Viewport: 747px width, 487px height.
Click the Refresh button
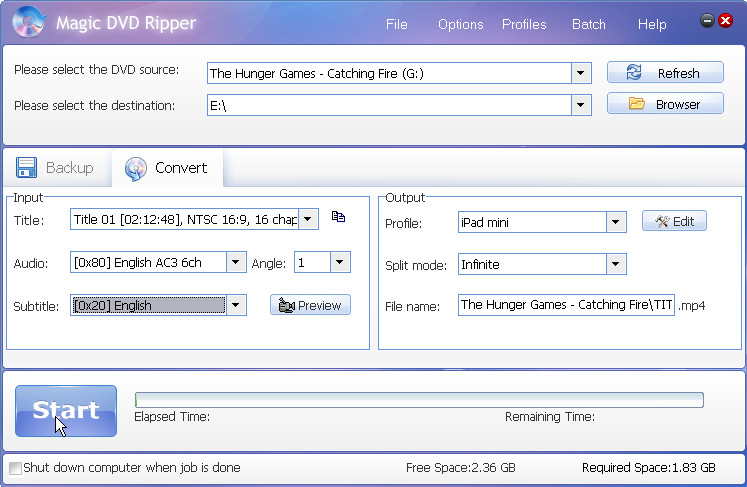coord(665,73)
